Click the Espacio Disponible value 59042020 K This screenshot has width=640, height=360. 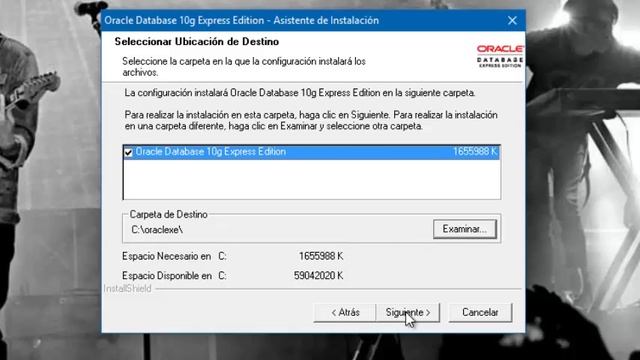[x=318, y=276]
